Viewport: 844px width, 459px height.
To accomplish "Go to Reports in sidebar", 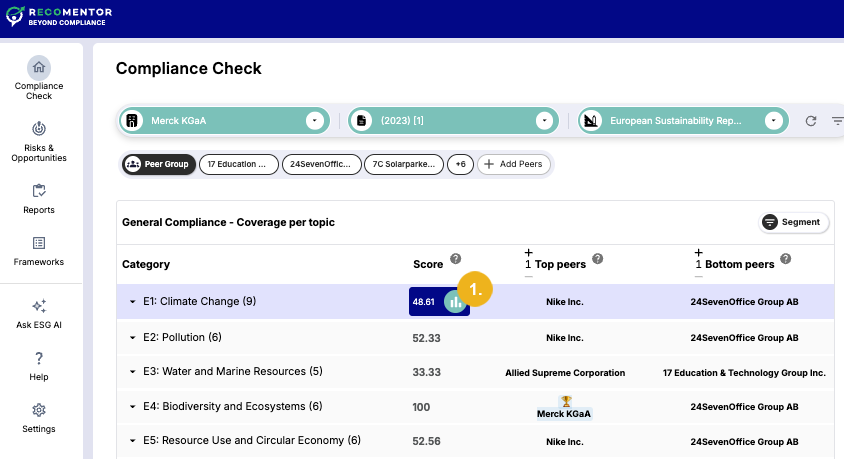I will point(39,198).
